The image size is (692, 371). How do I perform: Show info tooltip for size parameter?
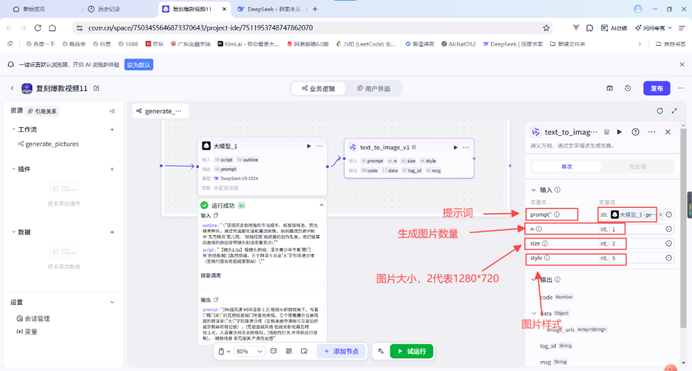(545, 244)
